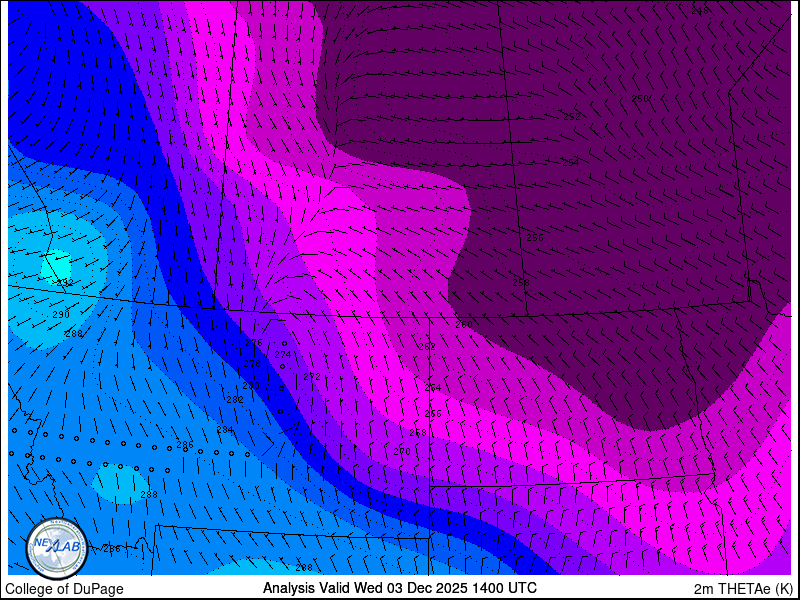Click the 282 contour label
Viewport: 800px width, 600px height.
(235, 400)
